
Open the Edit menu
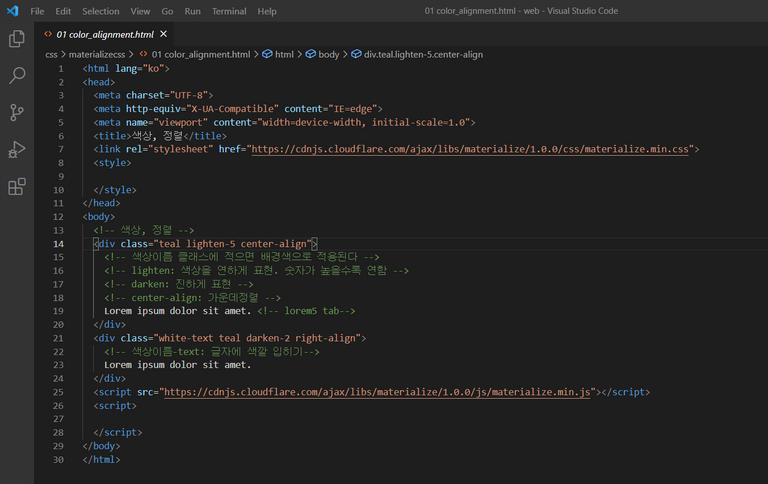63,11
